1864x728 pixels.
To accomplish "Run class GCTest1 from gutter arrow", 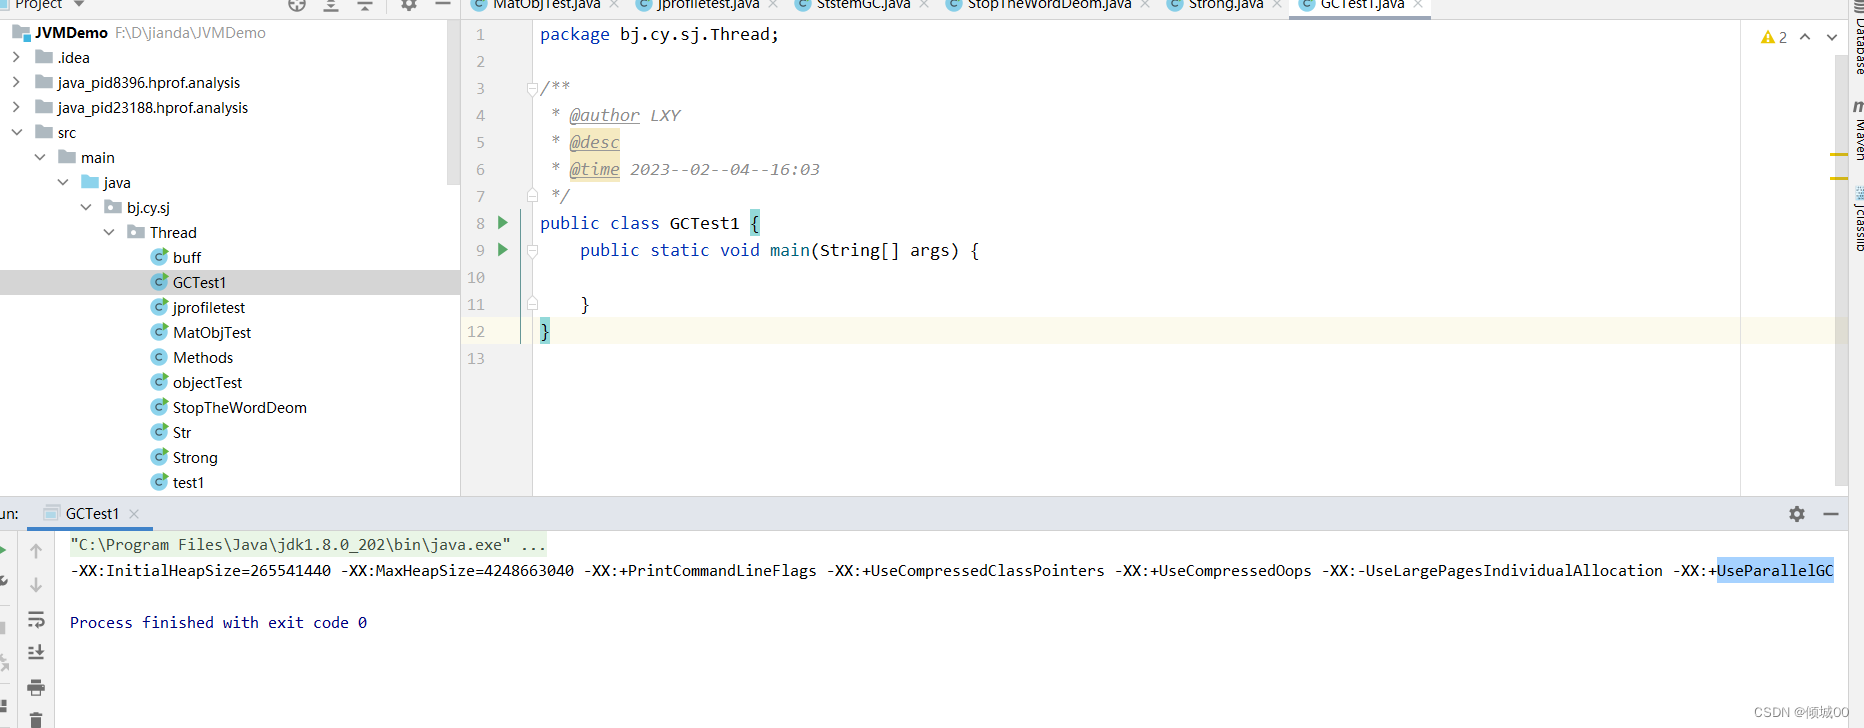I will [503, 223].
